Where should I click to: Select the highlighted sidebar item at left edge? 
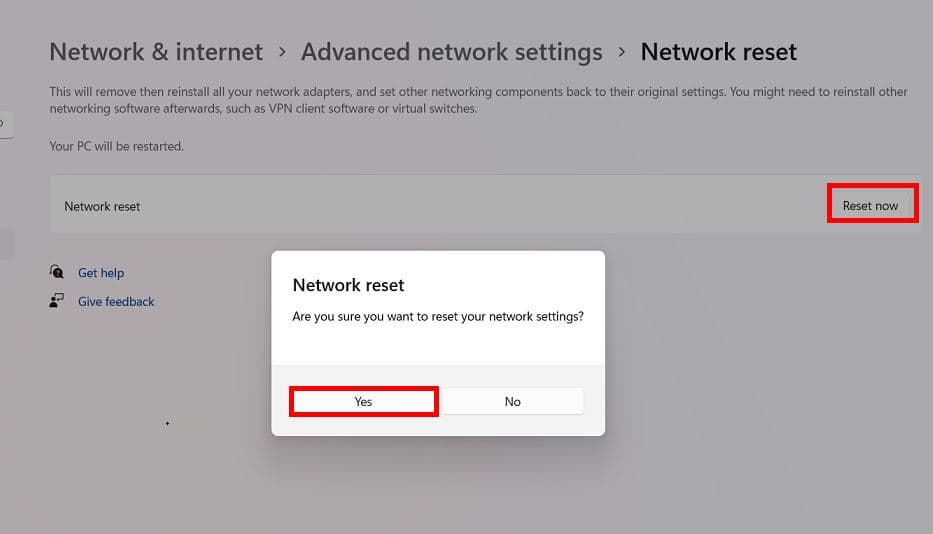pos(6,243)
